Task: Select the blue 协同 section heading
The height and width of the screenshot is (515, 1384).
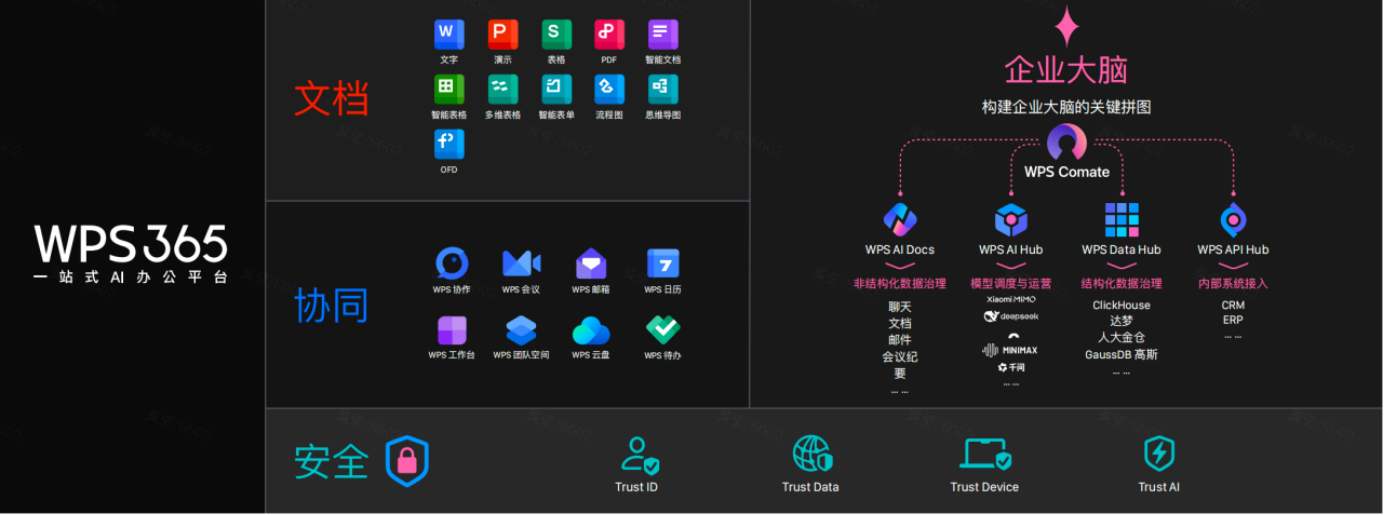Action: click(332, 306)
